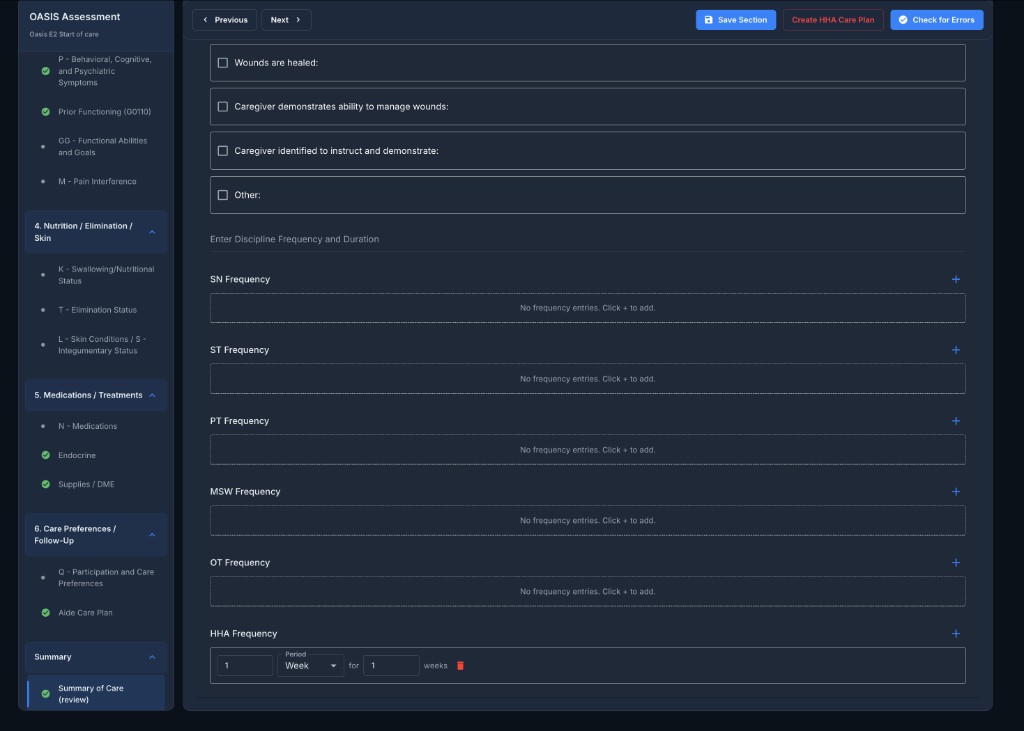Delete the HHA frequency row with trash icon
The height and width of the screenshot is (731, 1024).
click(460, 666)
